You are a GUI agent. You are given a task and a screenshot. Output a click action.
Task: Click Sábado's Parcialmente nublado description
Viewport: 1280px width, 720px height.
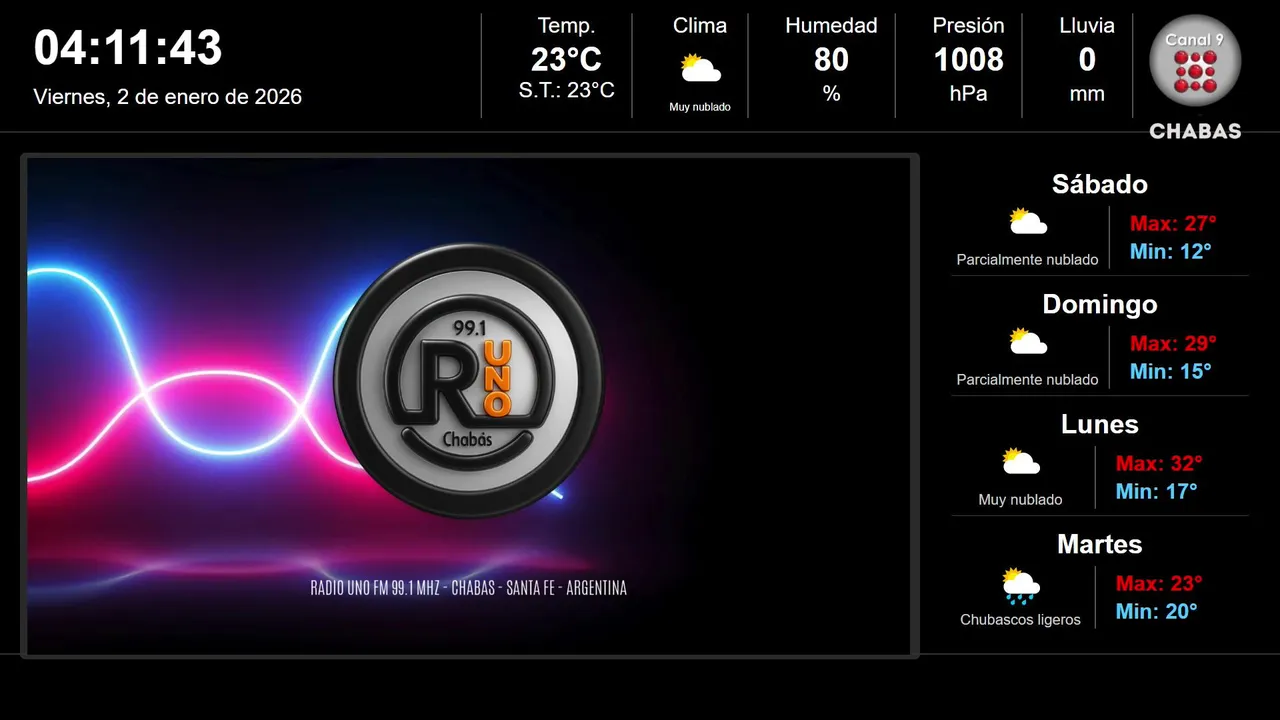pyautogui.click(x=1027, y=260)
